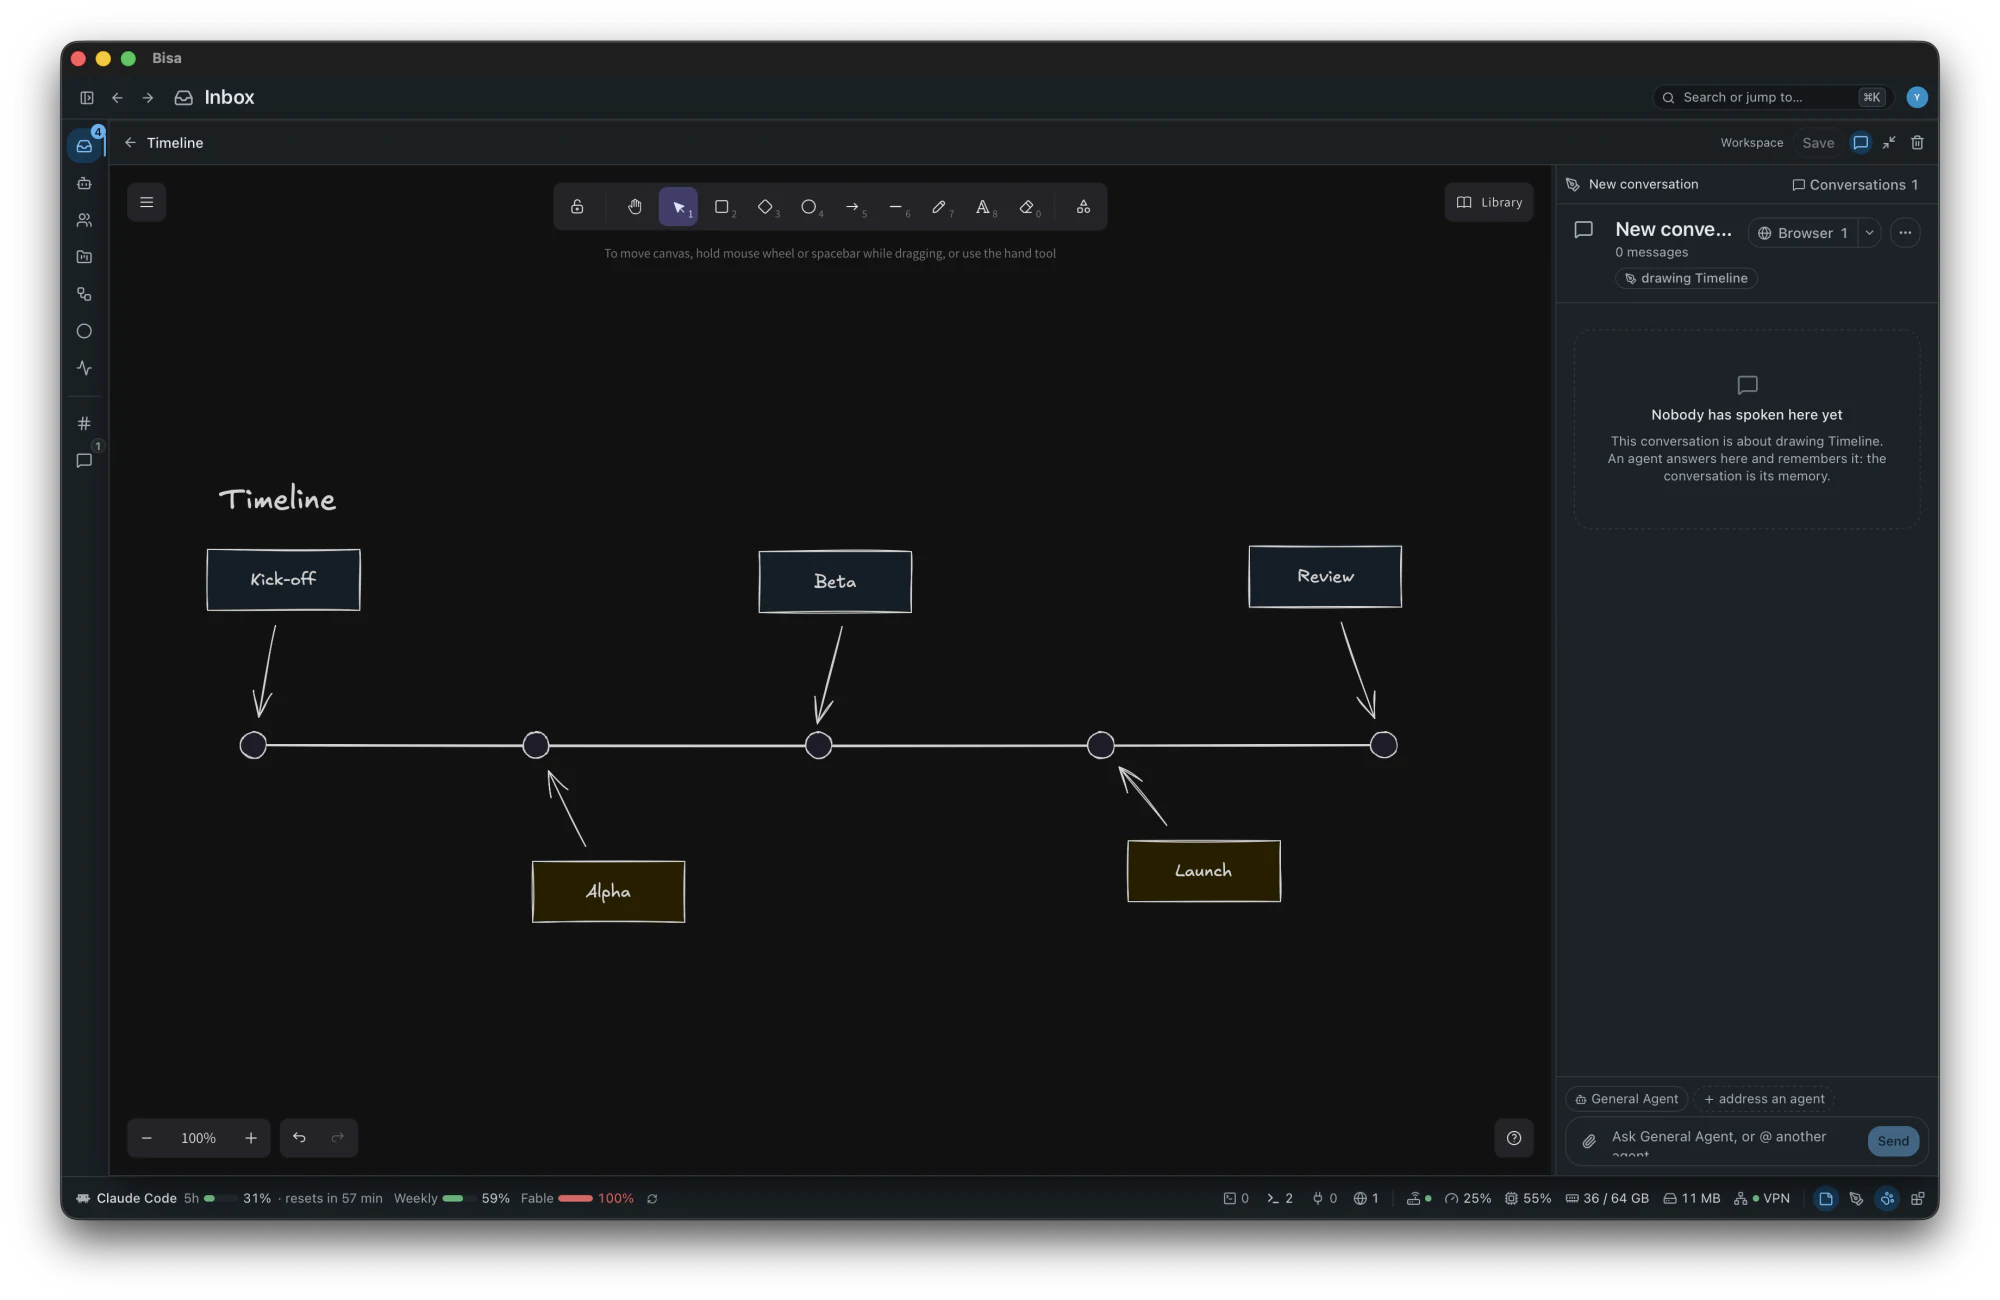Select the Text tool
The height and width of the screenshot is (1300, 2000).
click(x=984, y=207)
